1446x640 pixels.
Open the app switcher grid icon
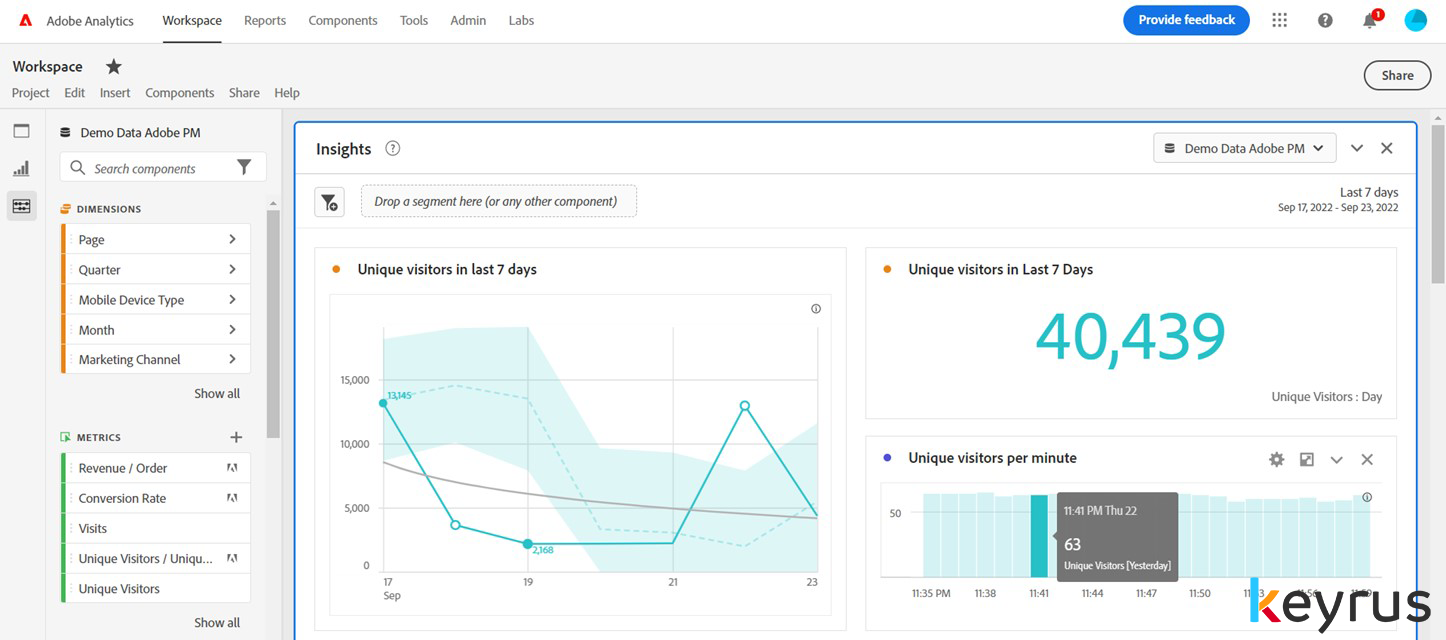click(x=1279, y=20)
